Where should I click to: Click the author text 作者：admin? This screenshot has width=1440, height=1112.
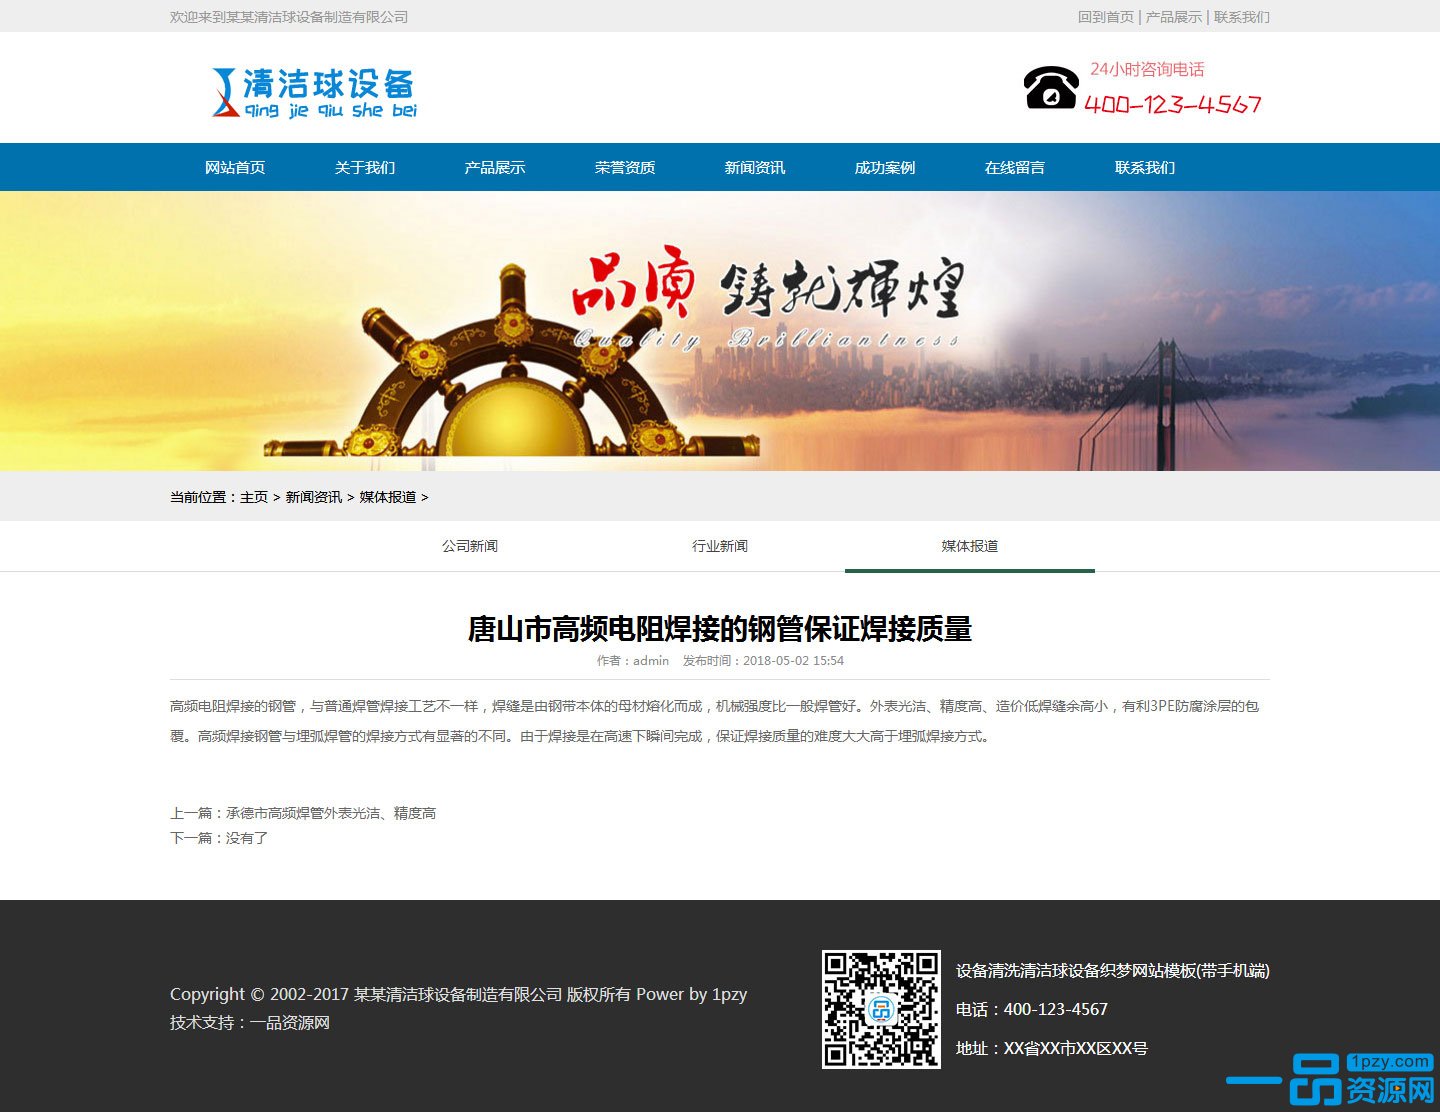click(633, 661)
